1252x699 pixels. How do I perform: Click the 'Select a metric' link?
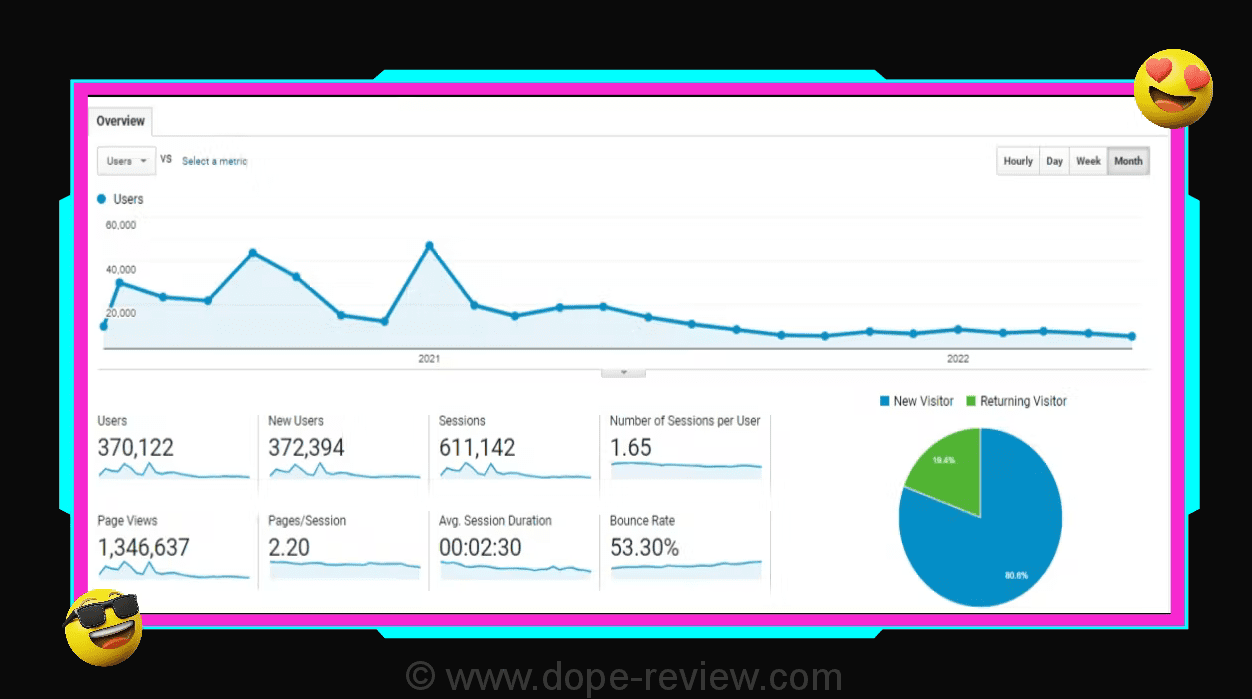click(214, 161)
